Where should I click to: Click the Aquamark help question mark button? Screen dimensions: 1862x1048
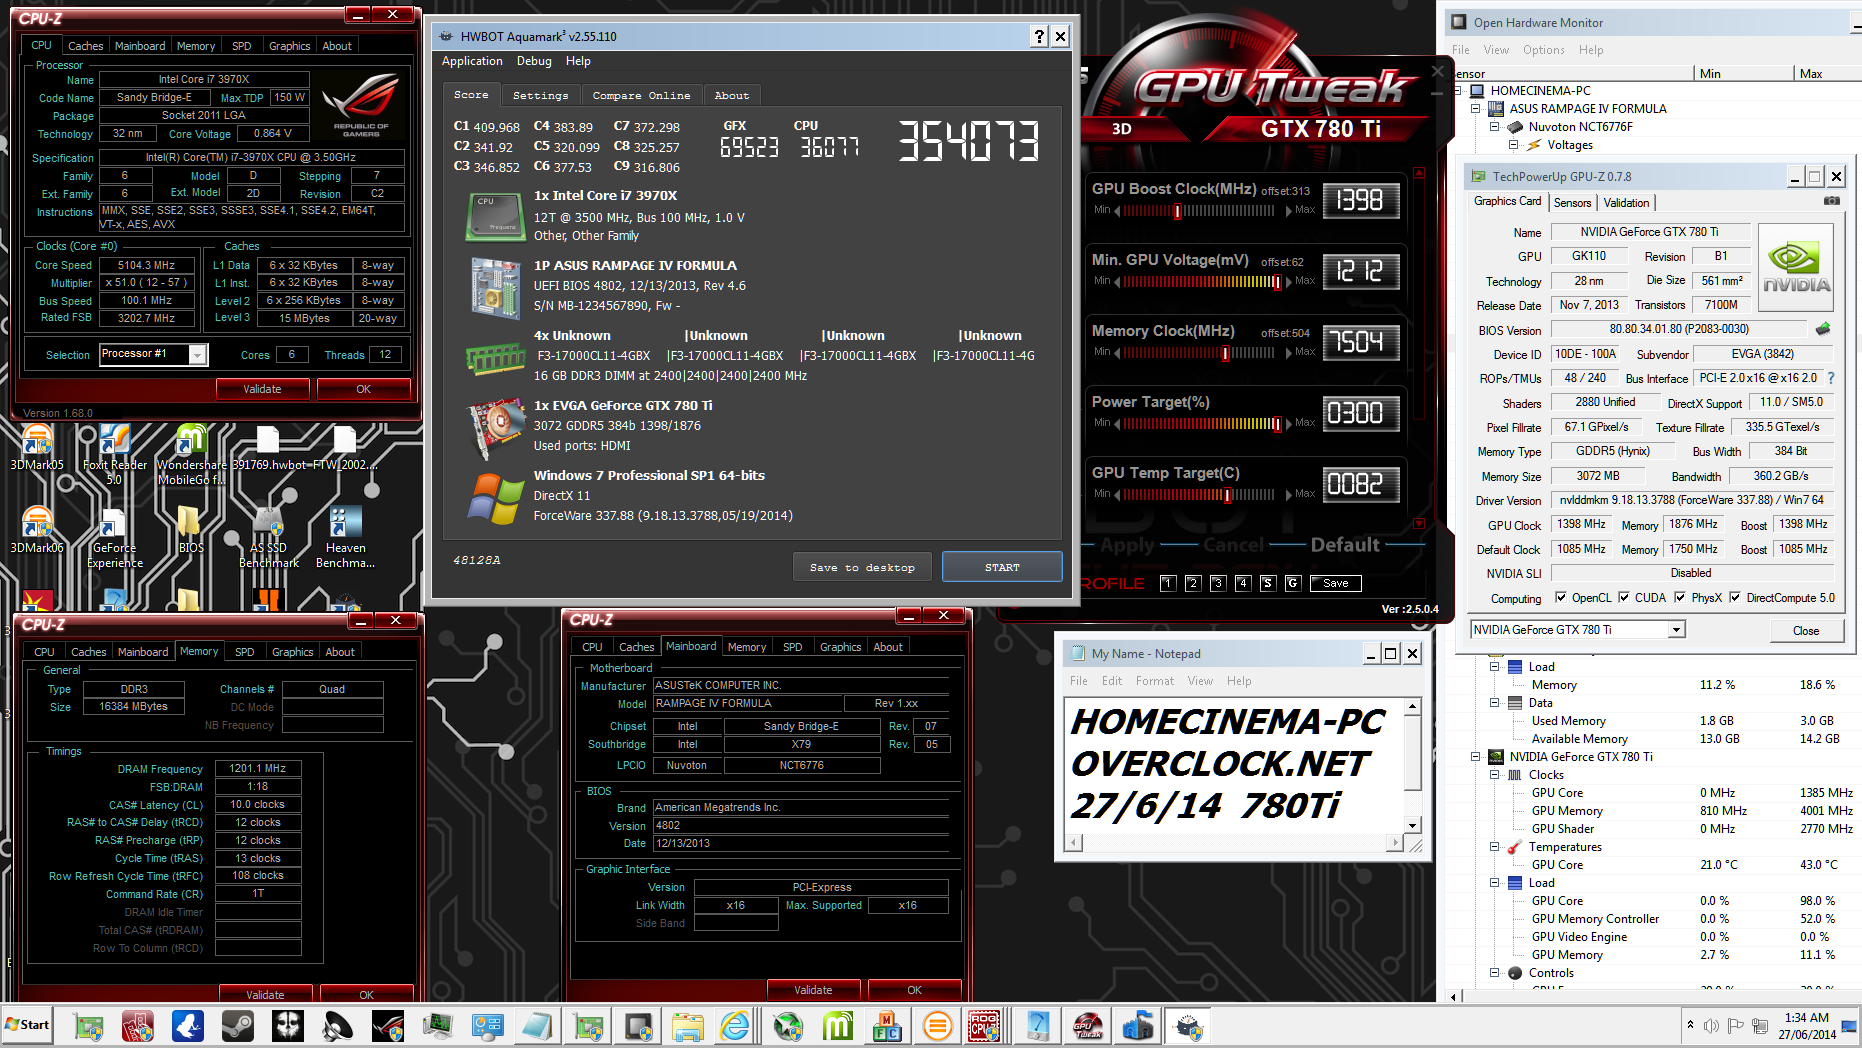[x=1039, y=37]
